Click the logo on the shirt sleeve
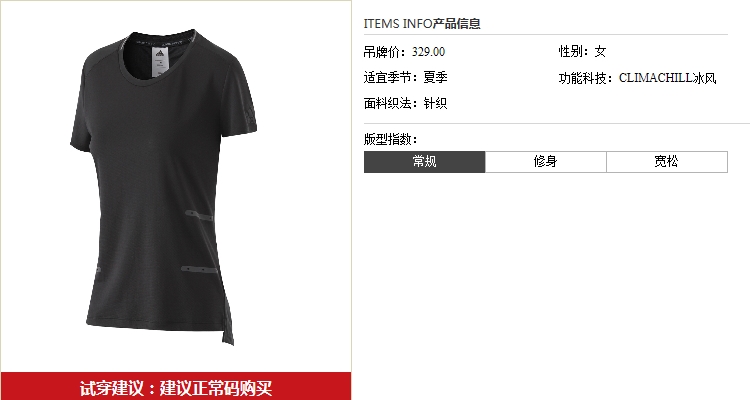Screen dimensions: 750x400 248,116
